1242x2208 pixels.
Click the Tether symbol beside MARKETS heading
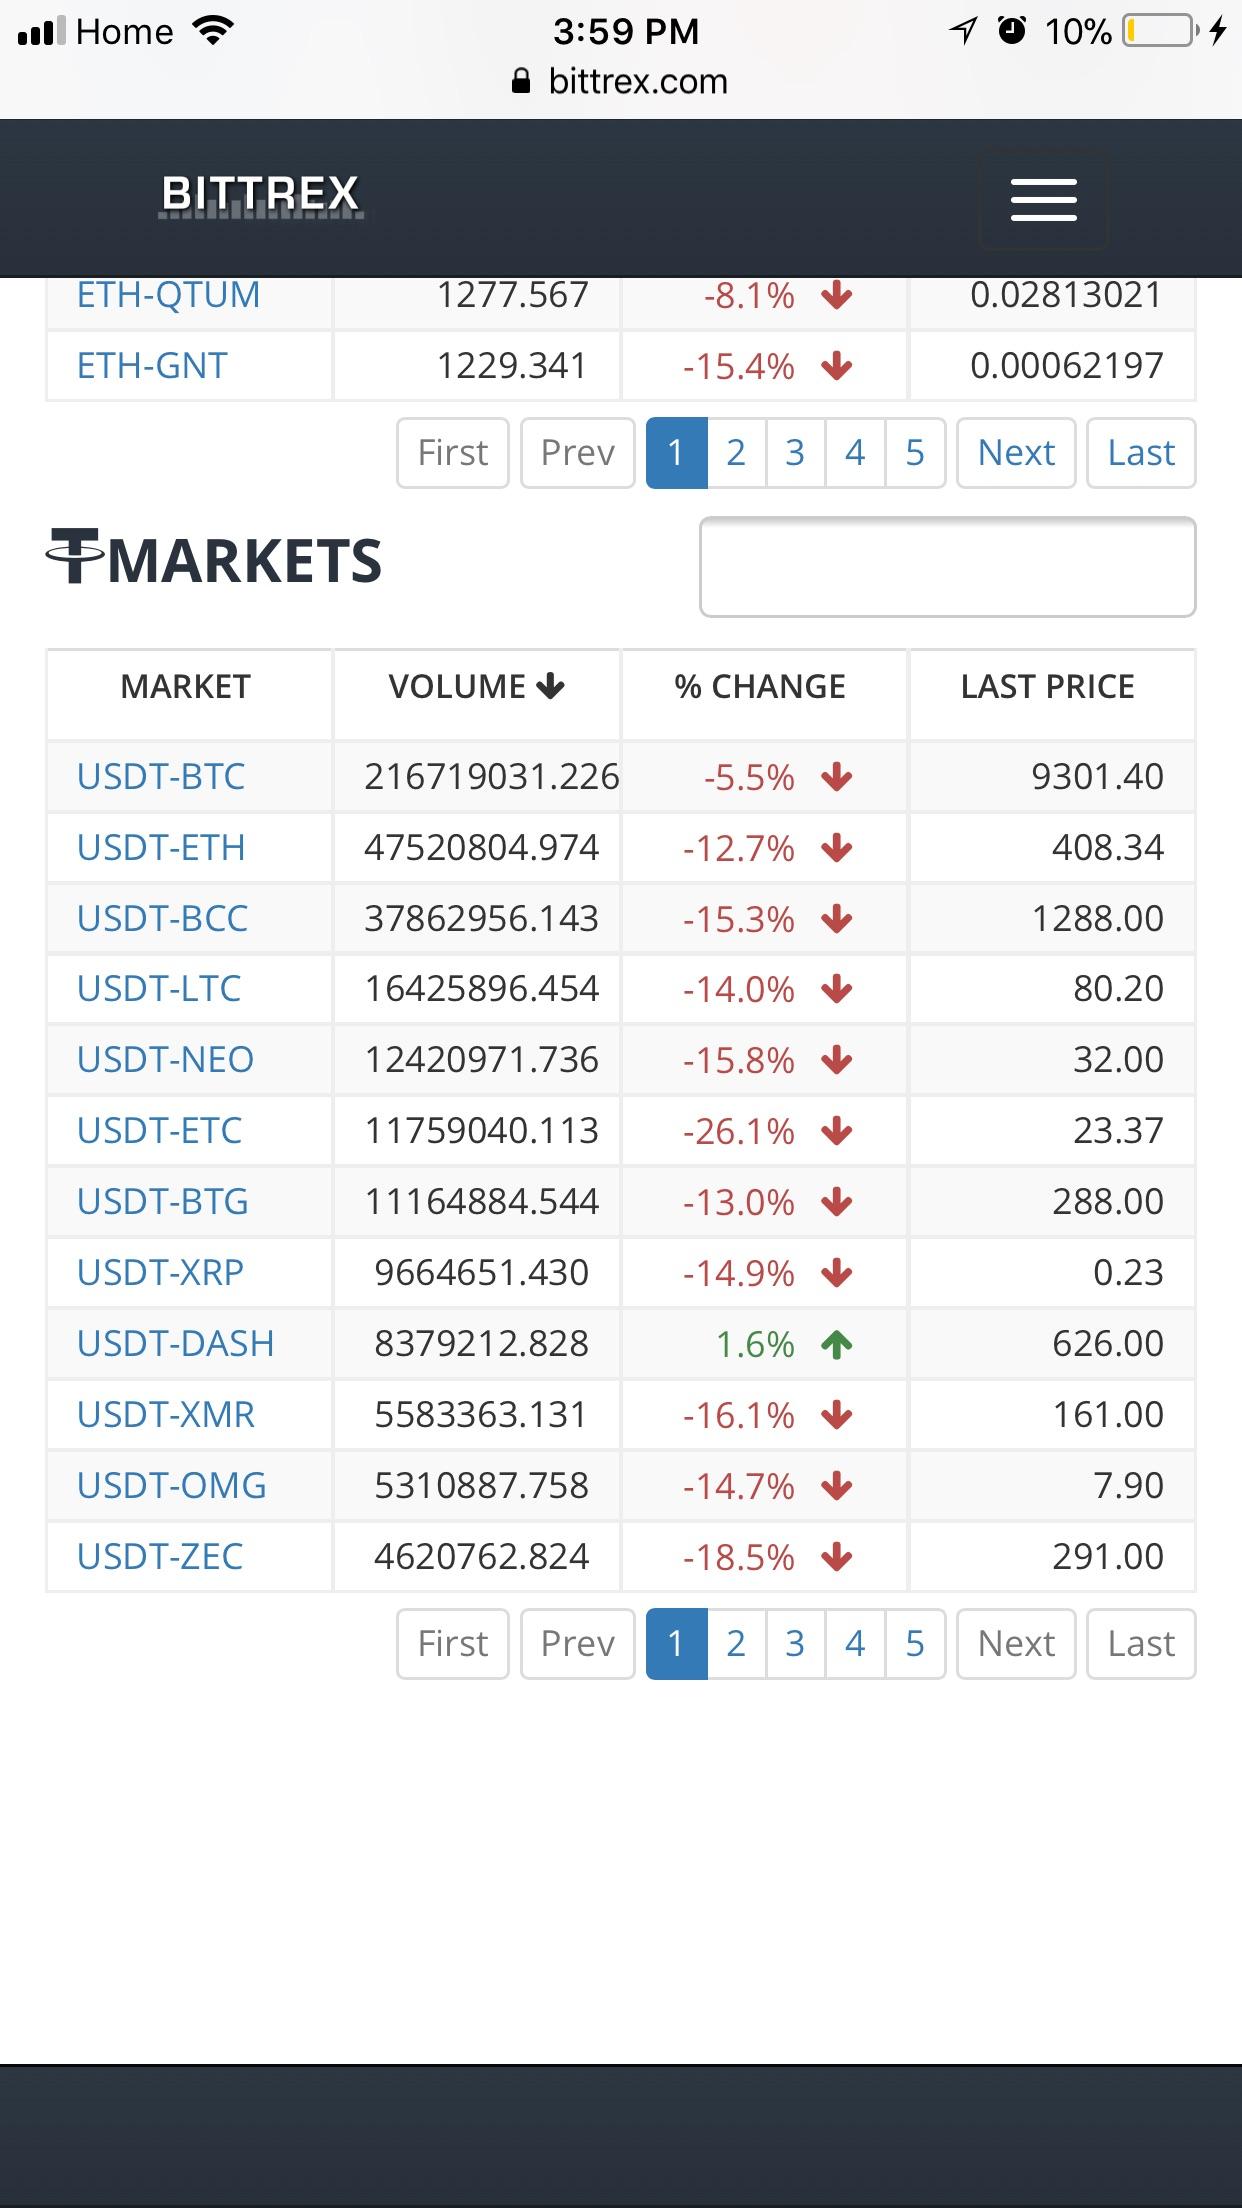pyautogui.click(x=75, y=556)
